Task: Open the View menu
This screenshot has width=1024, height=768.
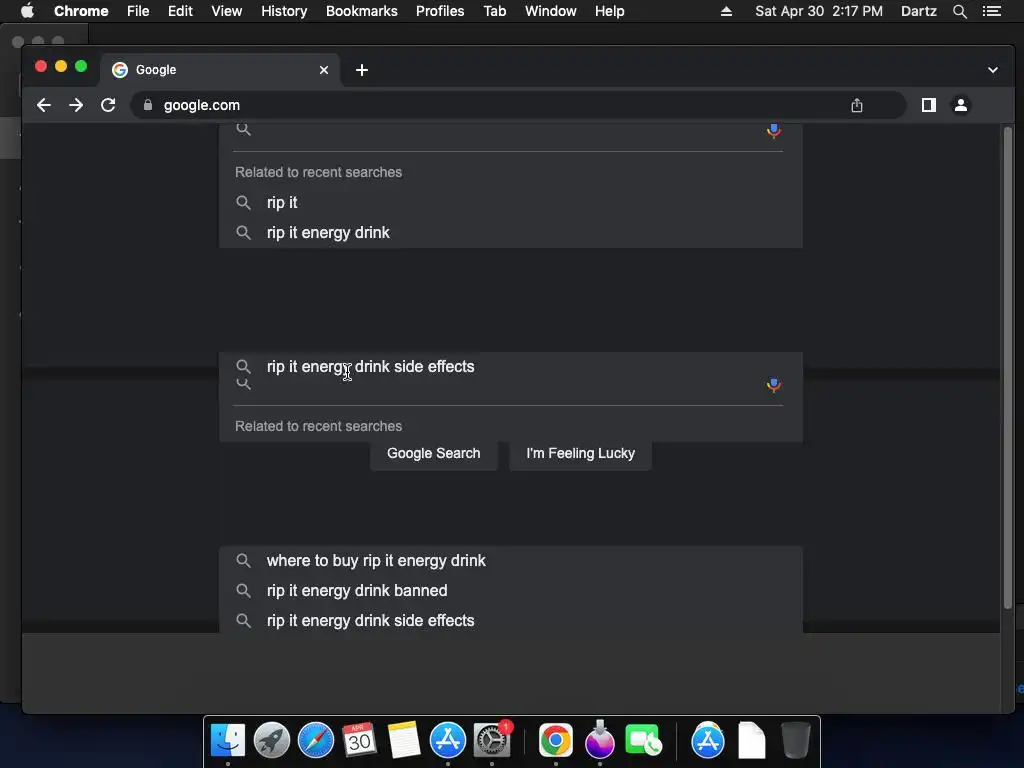Action: (x=227, y=11)
